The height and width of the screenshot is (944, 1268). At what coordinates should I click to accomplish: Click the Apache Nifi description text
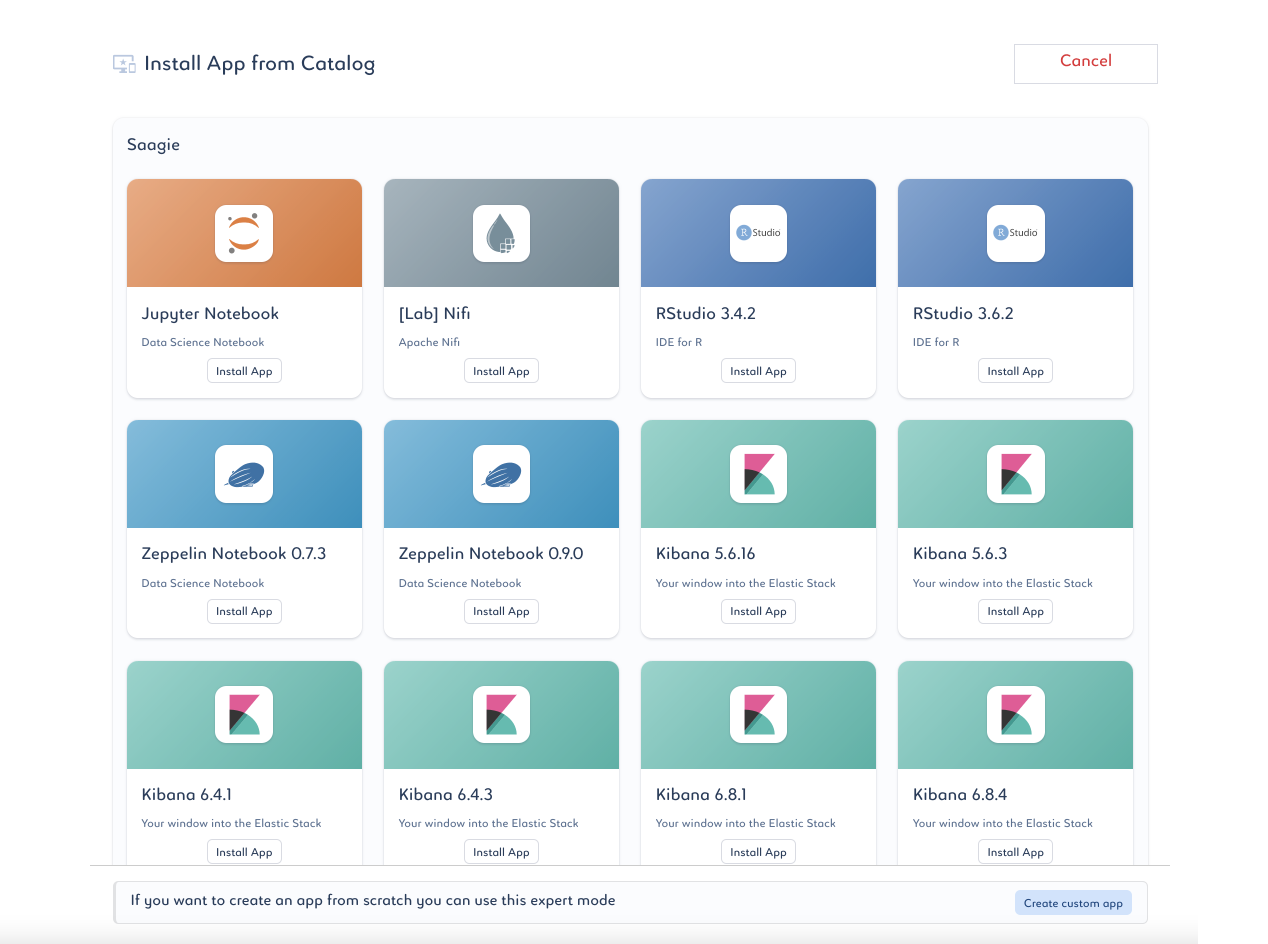(x=429, y=342)
